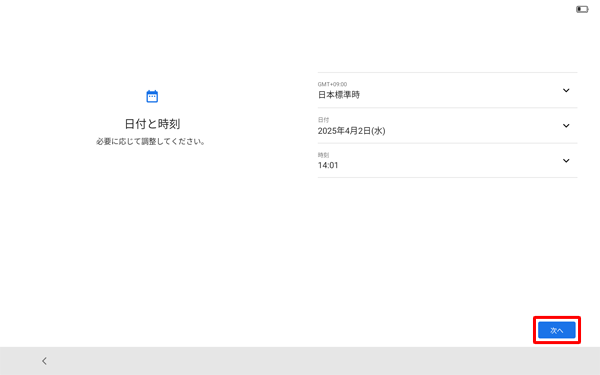Click the blue 次へ button

coord(556,330)
